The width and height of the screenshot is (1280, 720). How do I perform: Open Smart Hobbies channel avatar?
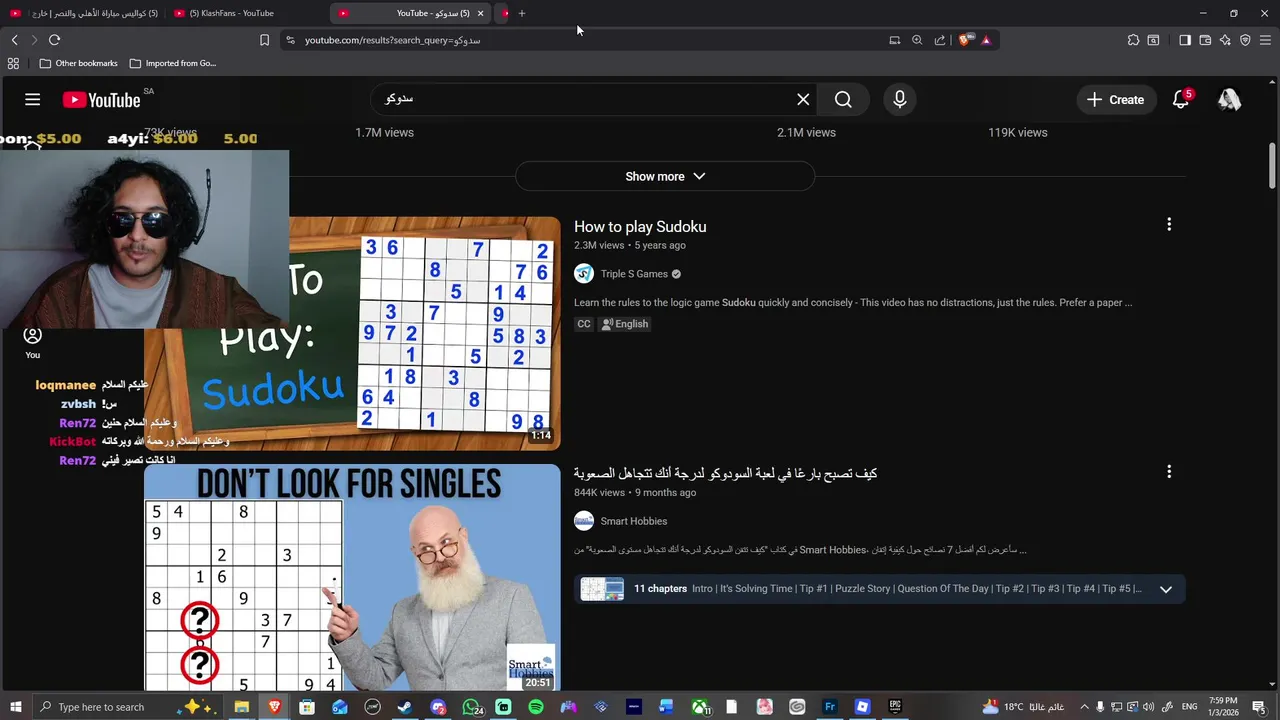[584, 521]
